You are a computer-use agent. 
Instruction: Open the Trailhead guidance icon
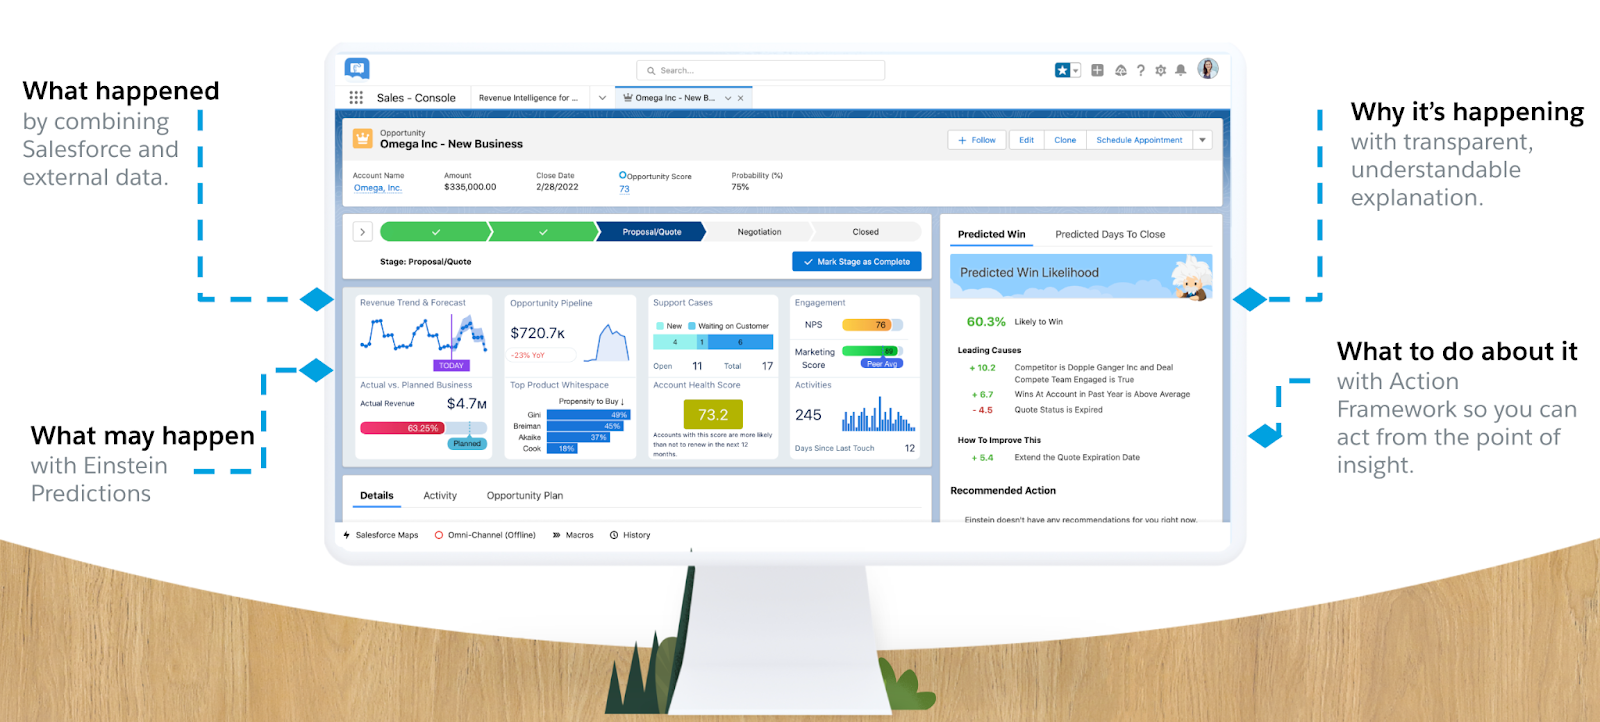1121,70
